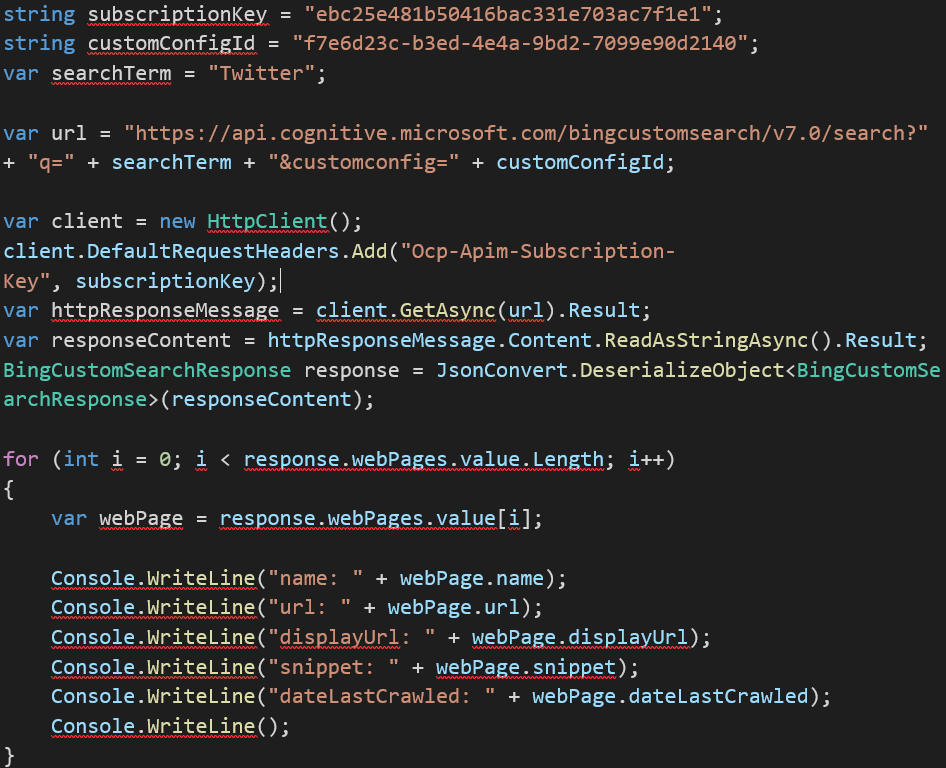
Task: Click webPage.snippet in the WriteLine call
Action: [526, 667]
